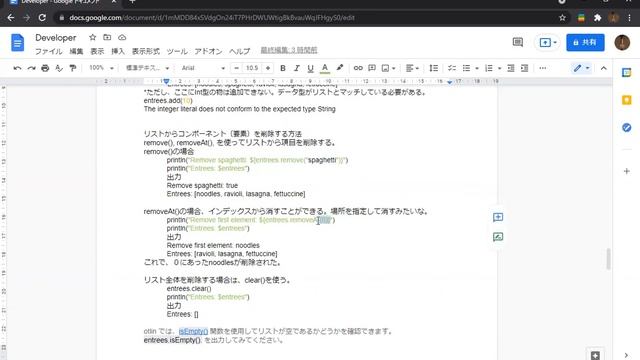
Task: Bookmark this page with star icon
Action: [562, 18]
